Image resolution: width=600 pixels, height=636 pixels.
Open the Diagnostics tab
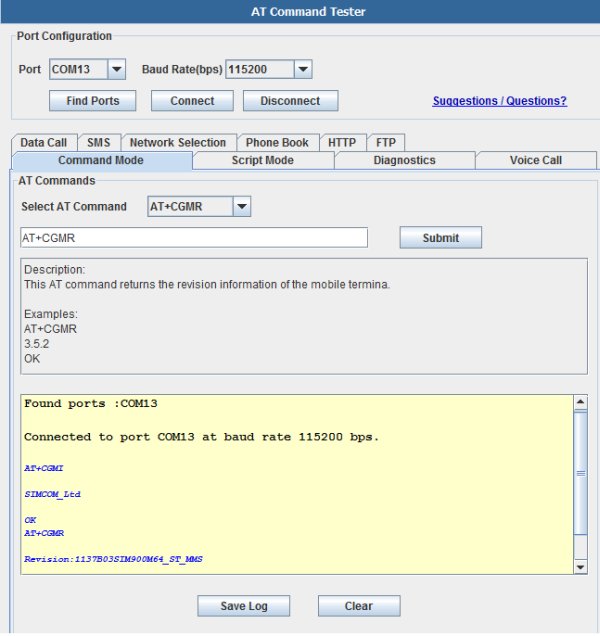pyautogui.click(x=404, y=160)
